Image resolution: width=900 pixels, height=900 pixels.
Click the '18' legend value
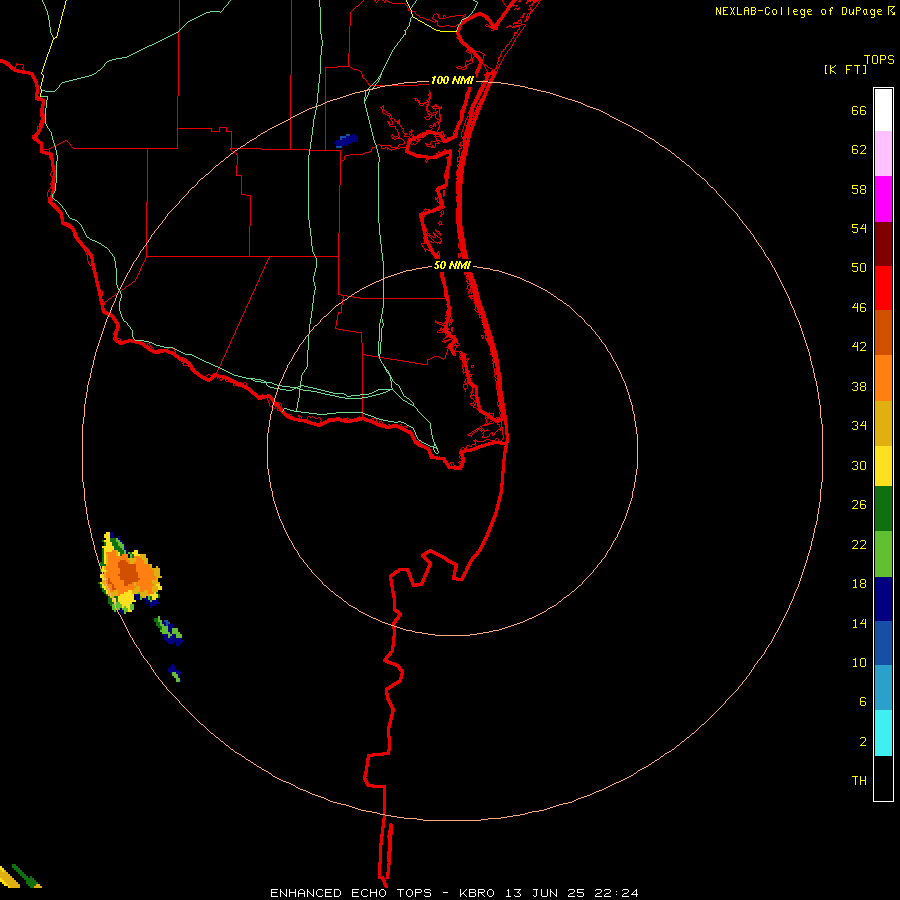pos(859,584)
